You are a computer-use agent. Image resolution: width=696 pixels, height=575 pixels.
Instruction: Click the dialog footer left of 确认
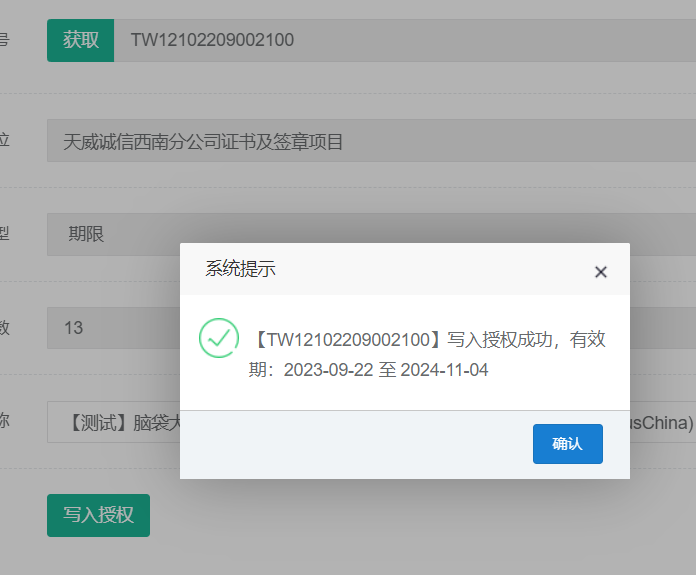(x=350, y=444)
